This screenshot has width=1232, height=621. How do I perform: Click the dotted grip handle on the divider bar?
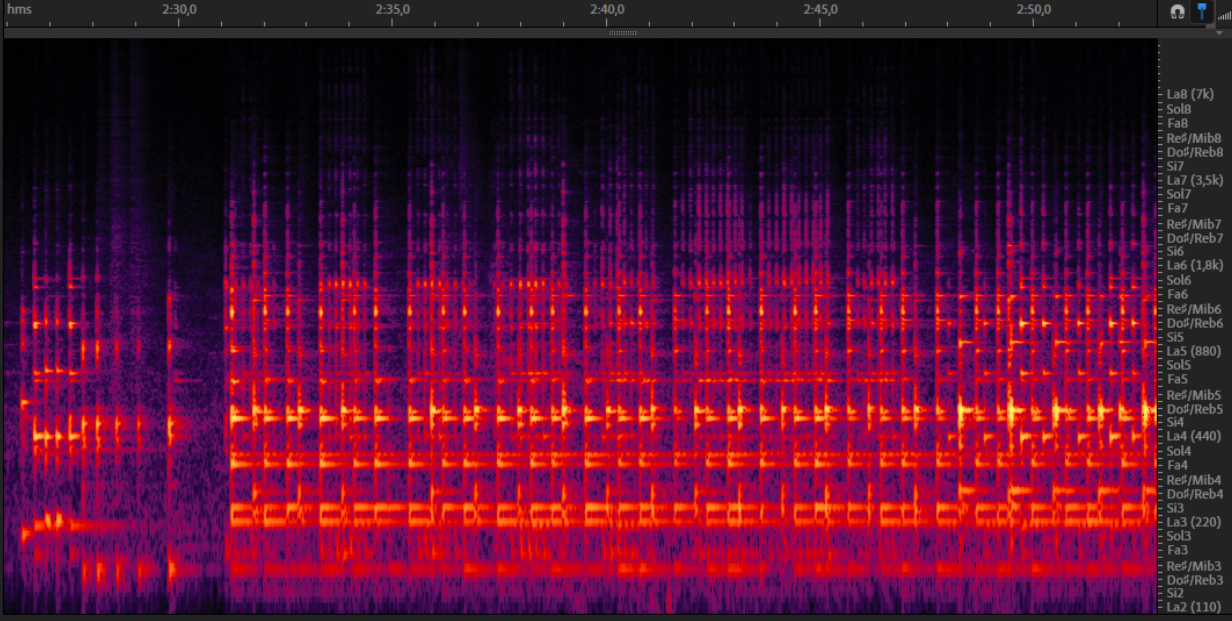tap(623, 33)
